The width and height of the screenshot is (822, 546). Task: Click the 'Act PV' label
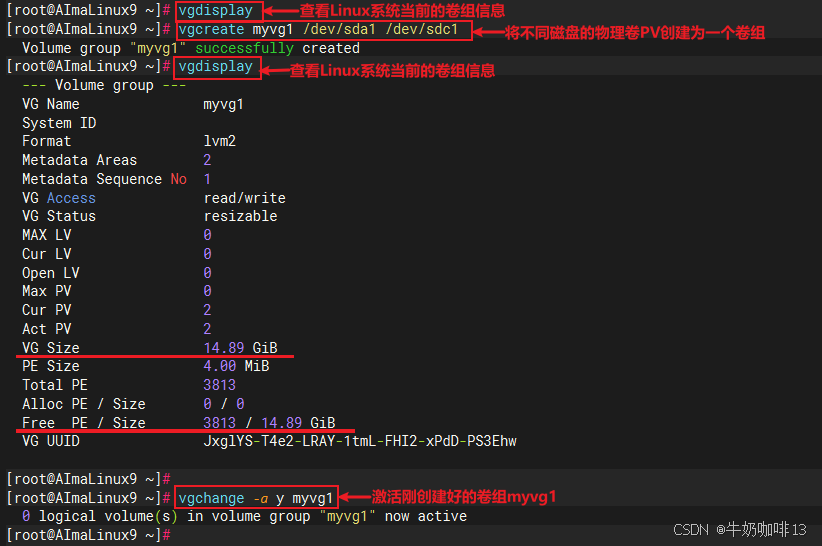(x=47, y=329)
